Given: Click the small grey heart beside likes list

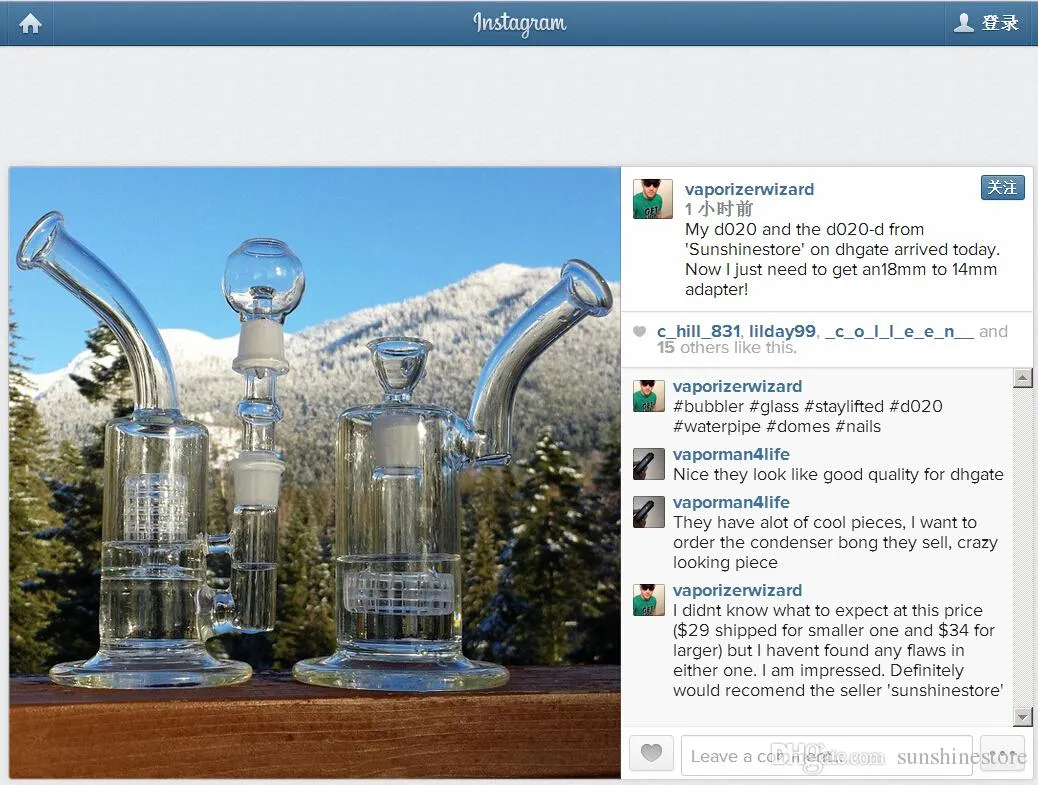Looking at the screenshot, I should click(x=639, y=332).
